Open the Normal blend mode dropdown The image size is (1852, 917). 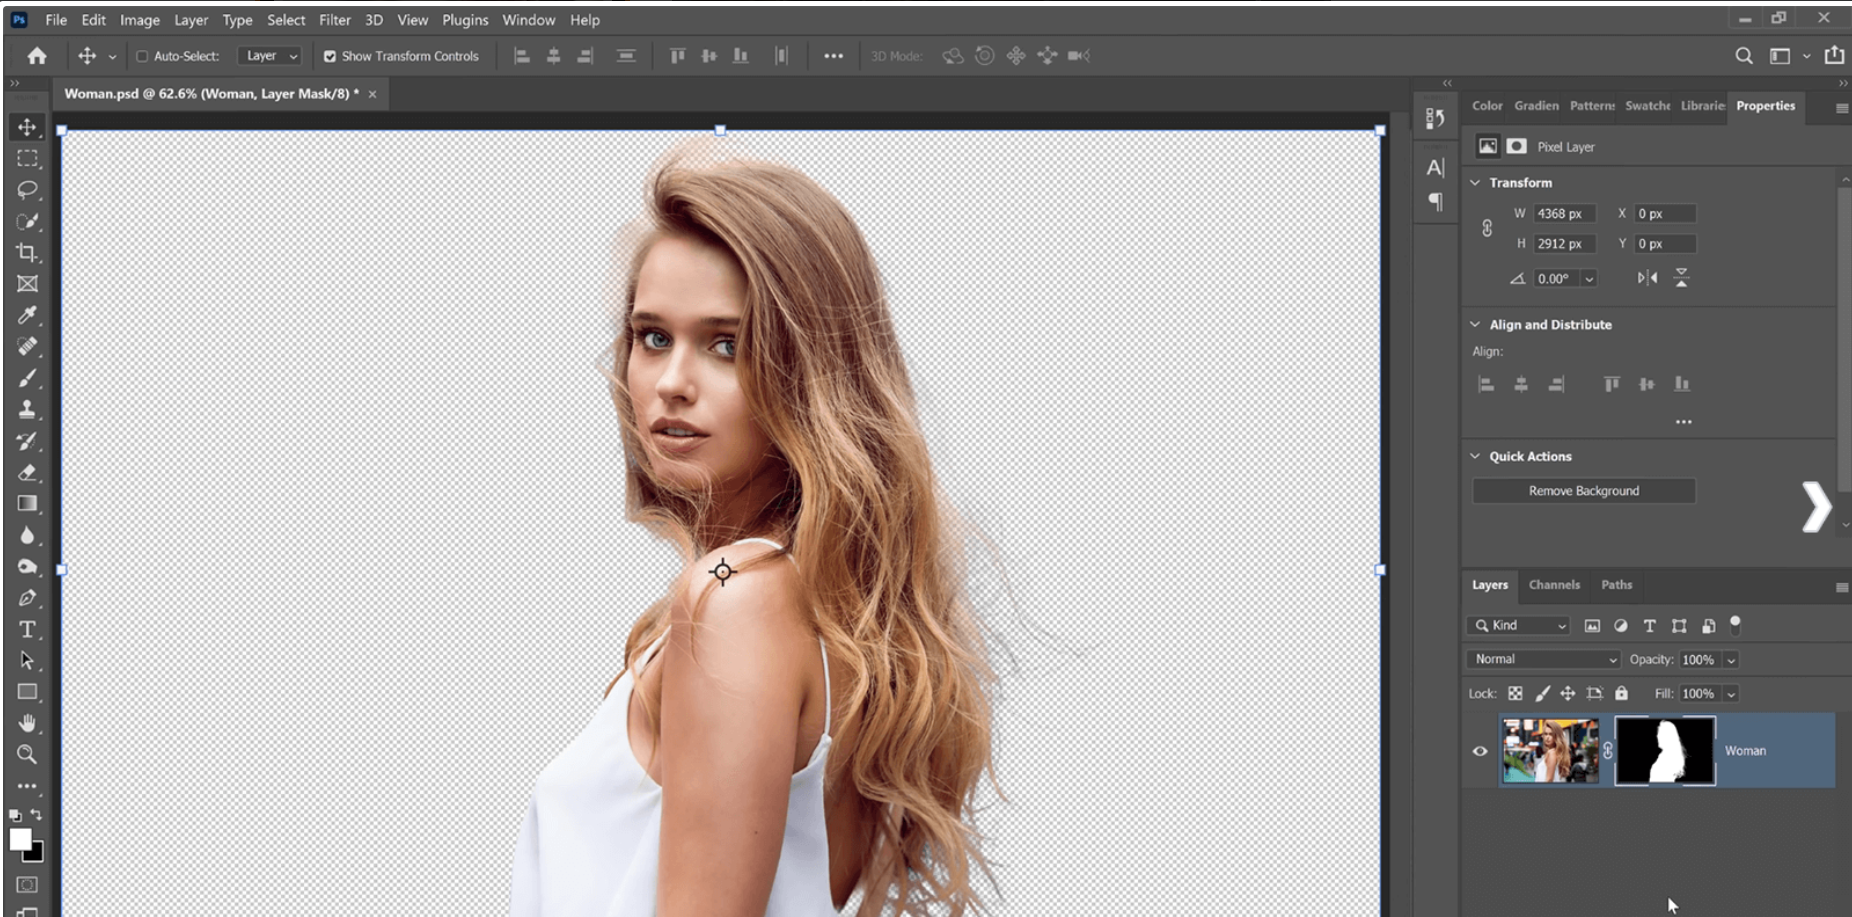tap(1544, 659)
